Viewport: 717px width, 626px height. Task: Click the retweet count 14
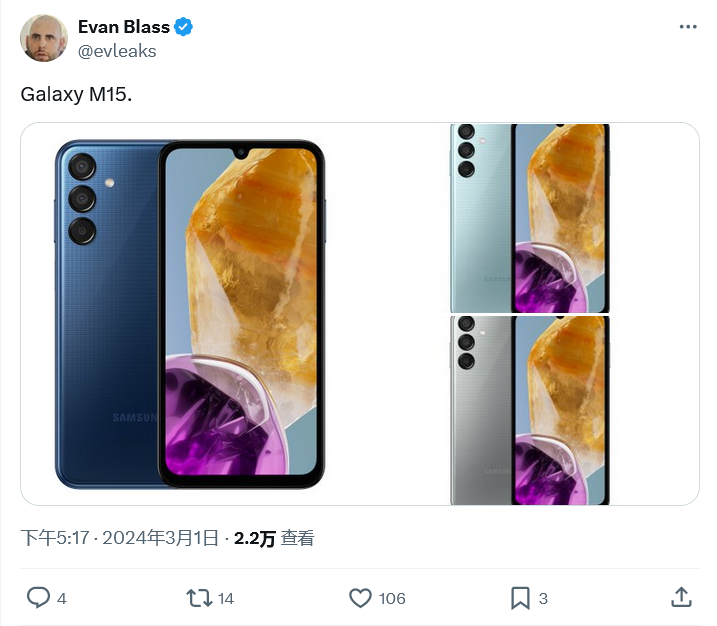coord(225,598)
